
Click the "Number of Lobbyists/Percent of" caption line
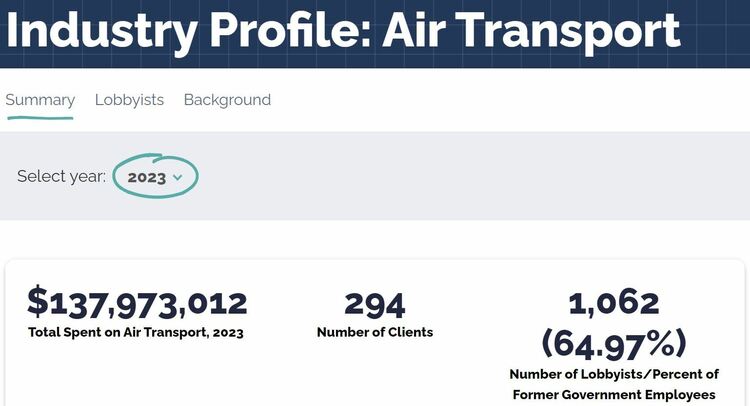point(614,374)
